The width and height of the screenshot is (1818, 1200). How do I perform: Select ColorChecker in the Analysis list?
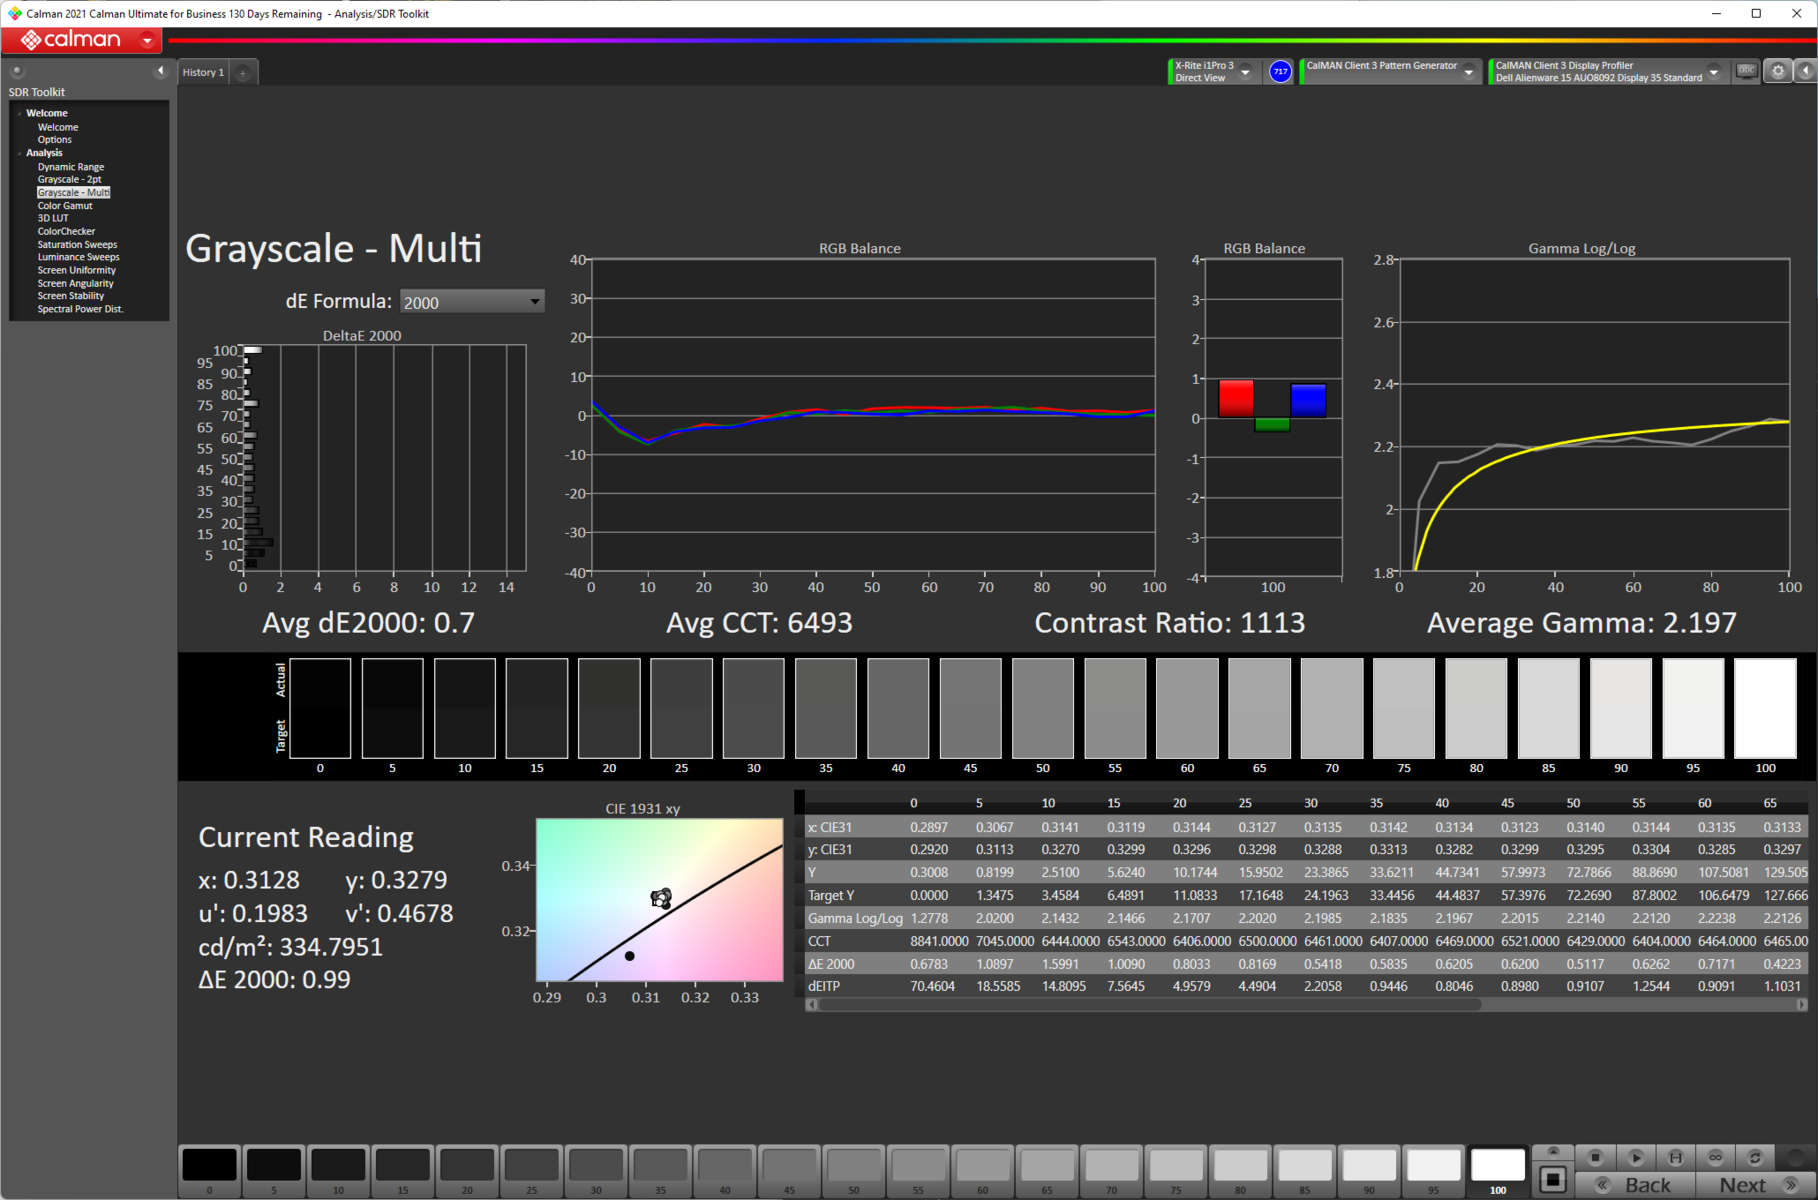tap(66, 231)
